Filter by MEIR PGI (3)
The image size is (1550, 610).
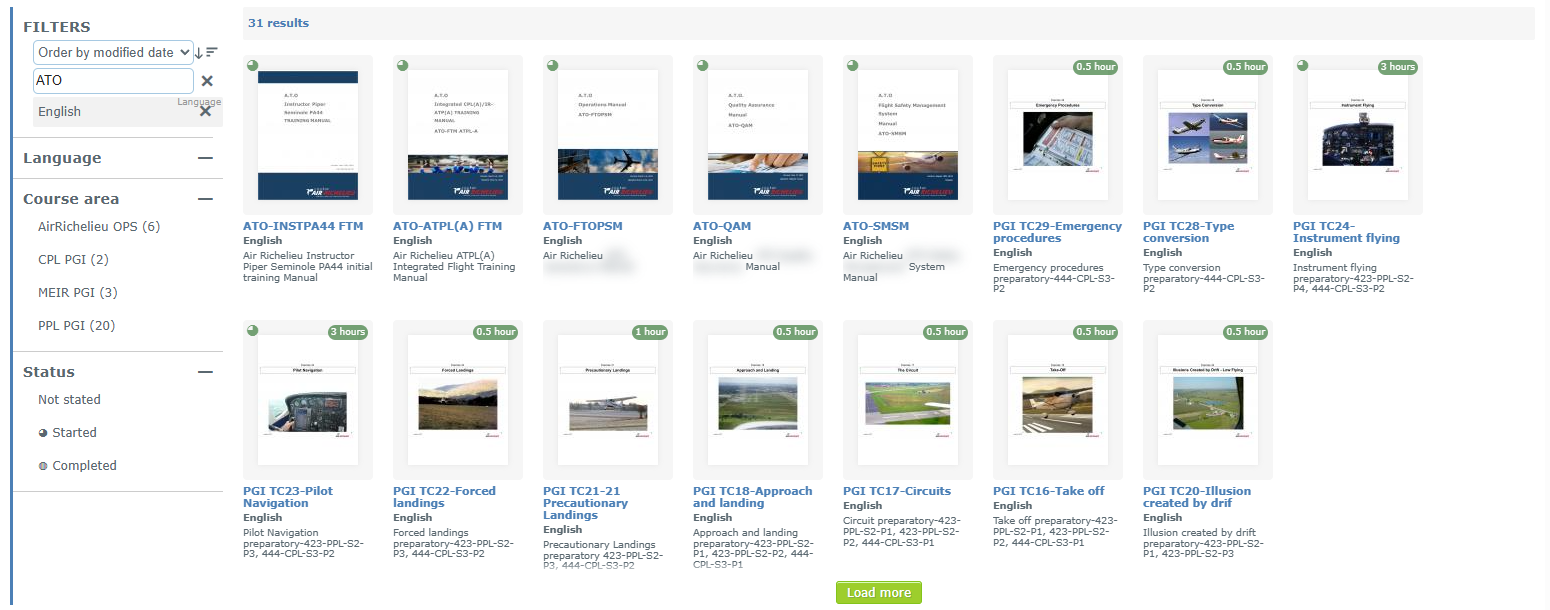pyautogui.click(x=78, y=293)
